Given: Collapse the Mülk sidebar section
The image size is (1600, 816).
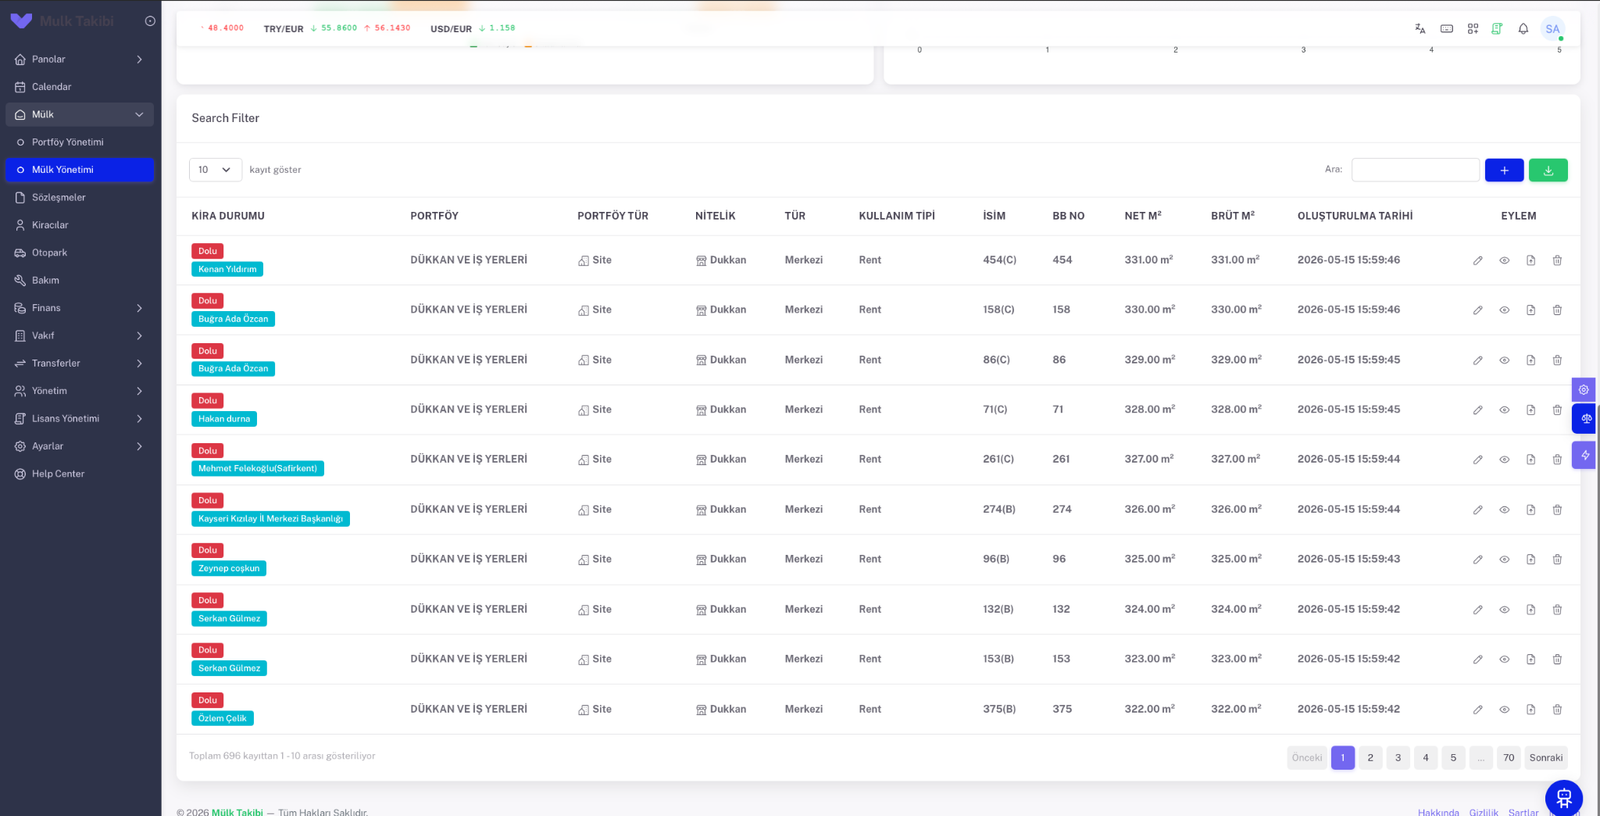Looking at the screenshot, I should pyautogui.click(x=80, y=115).
